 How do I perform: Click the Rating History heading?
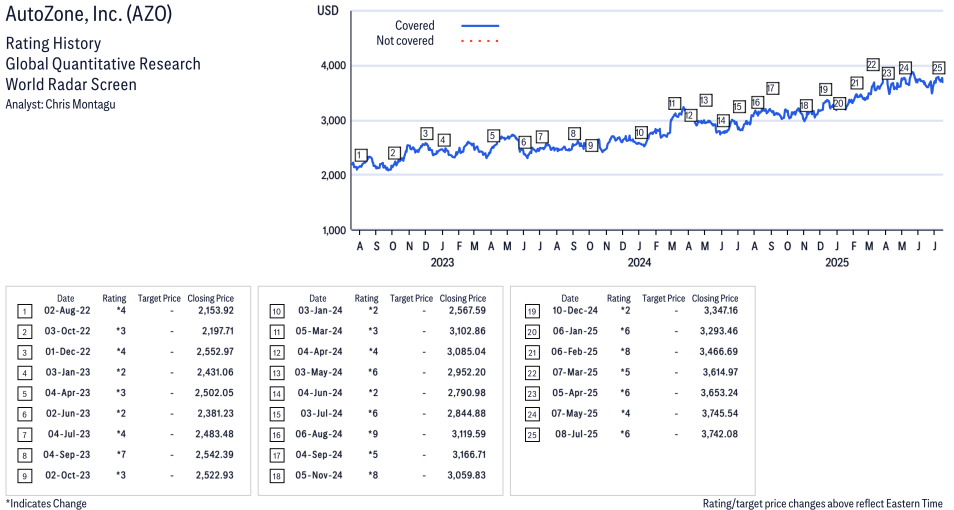click(54, 43)
